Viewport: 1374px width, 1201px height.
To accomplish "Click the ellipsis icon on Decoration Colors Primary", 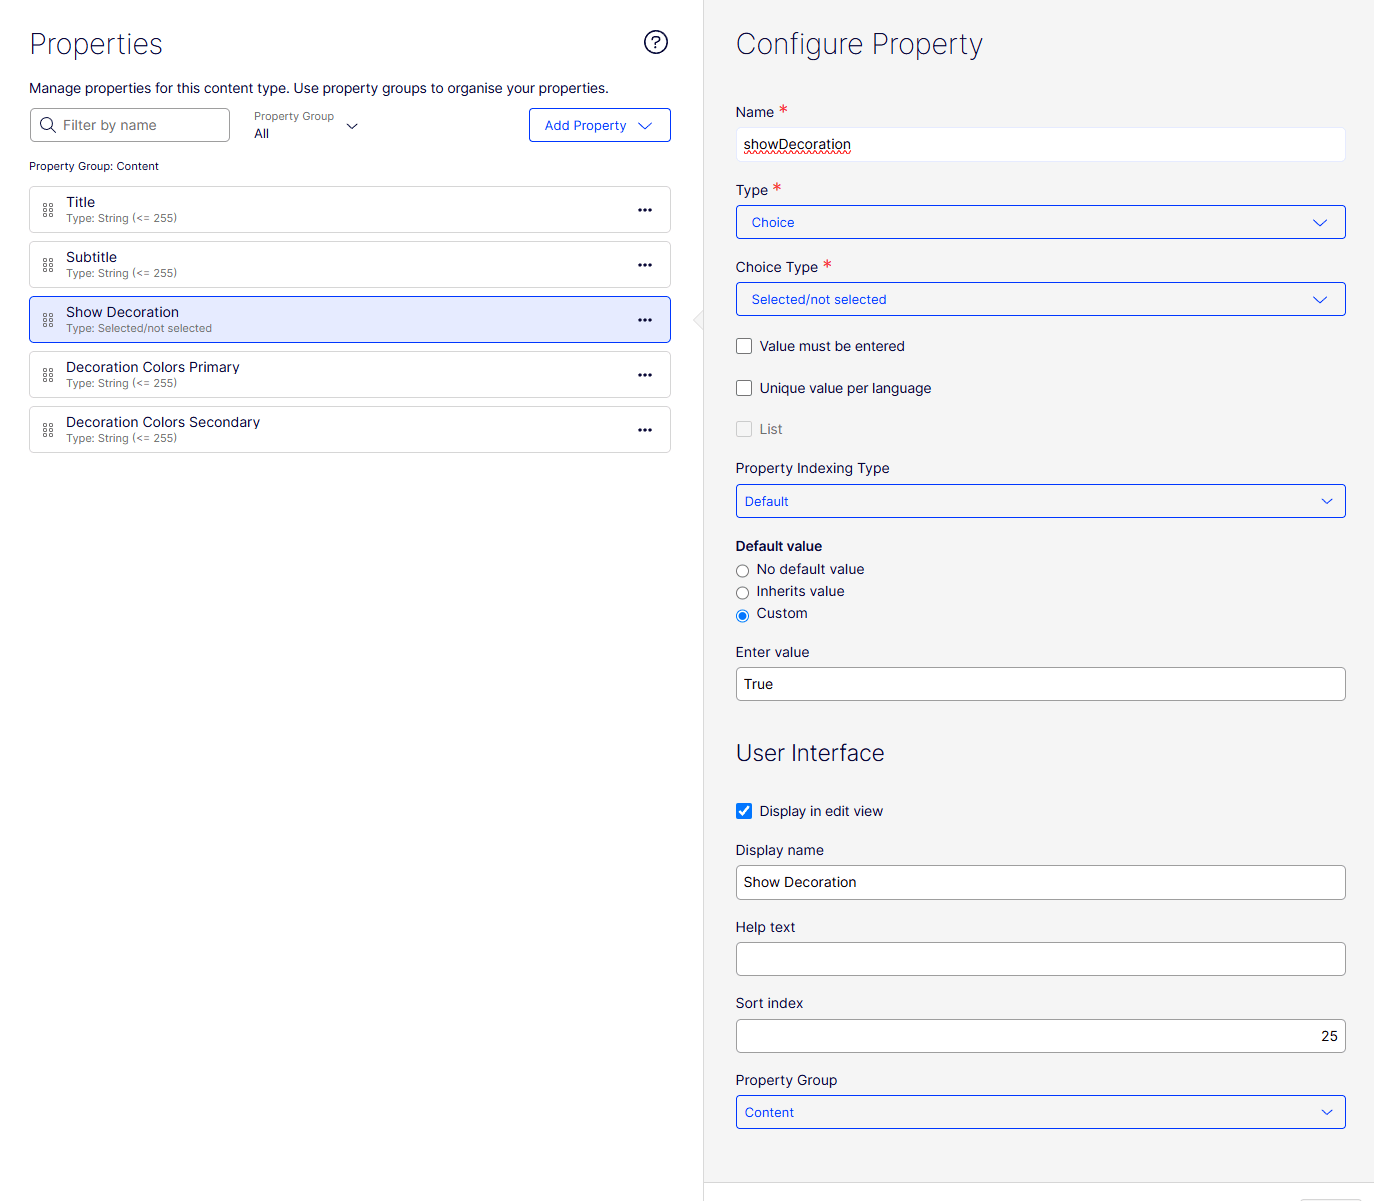I will click(x=645, y=374).
